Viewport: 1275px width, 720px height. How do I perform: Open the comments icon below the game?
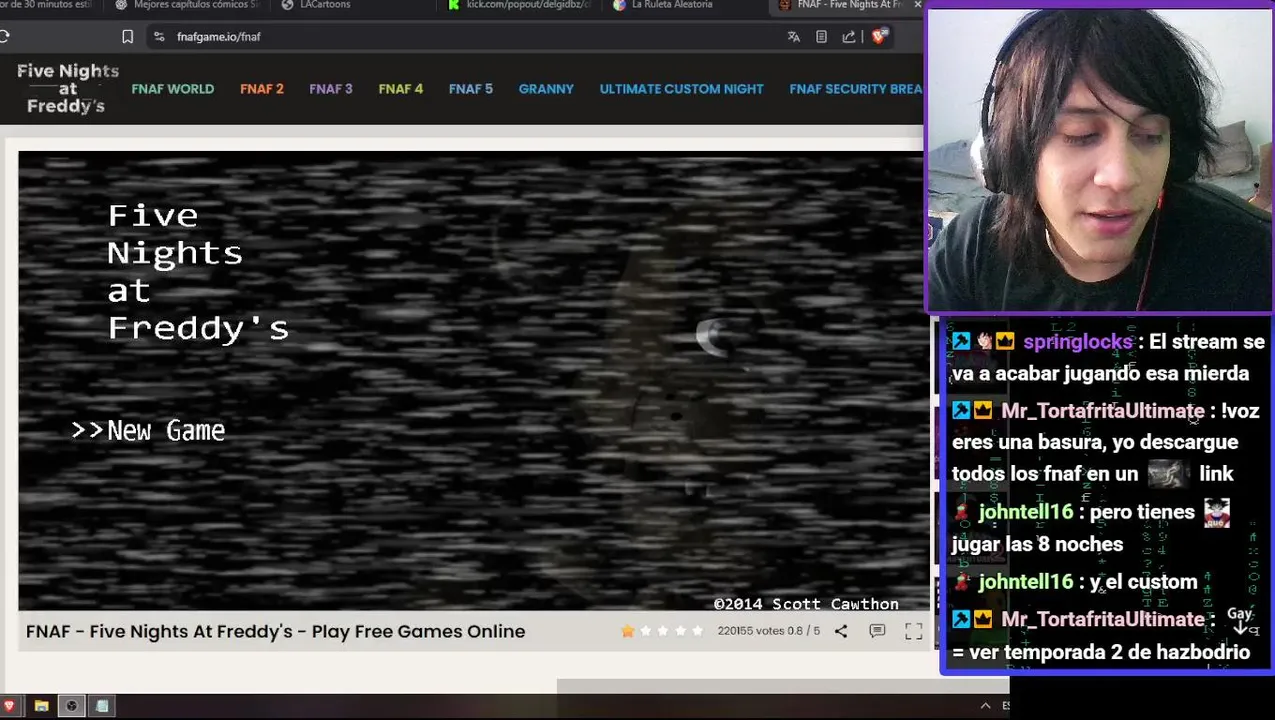pyautogui.click(x=877, y=631)
